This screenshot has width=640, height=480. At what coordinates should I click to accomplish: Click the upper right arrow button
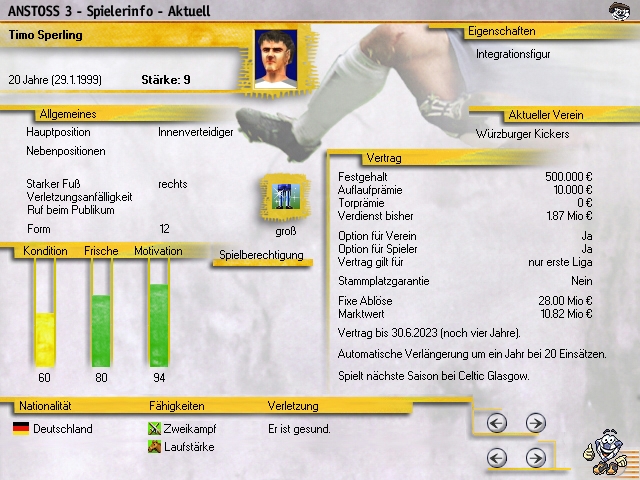(536, 423)
